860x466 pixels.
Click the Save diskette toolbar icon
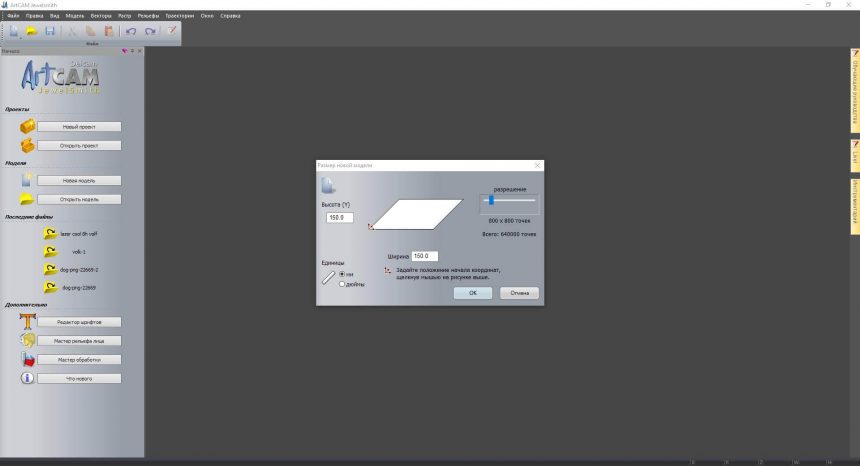(50, 31)
